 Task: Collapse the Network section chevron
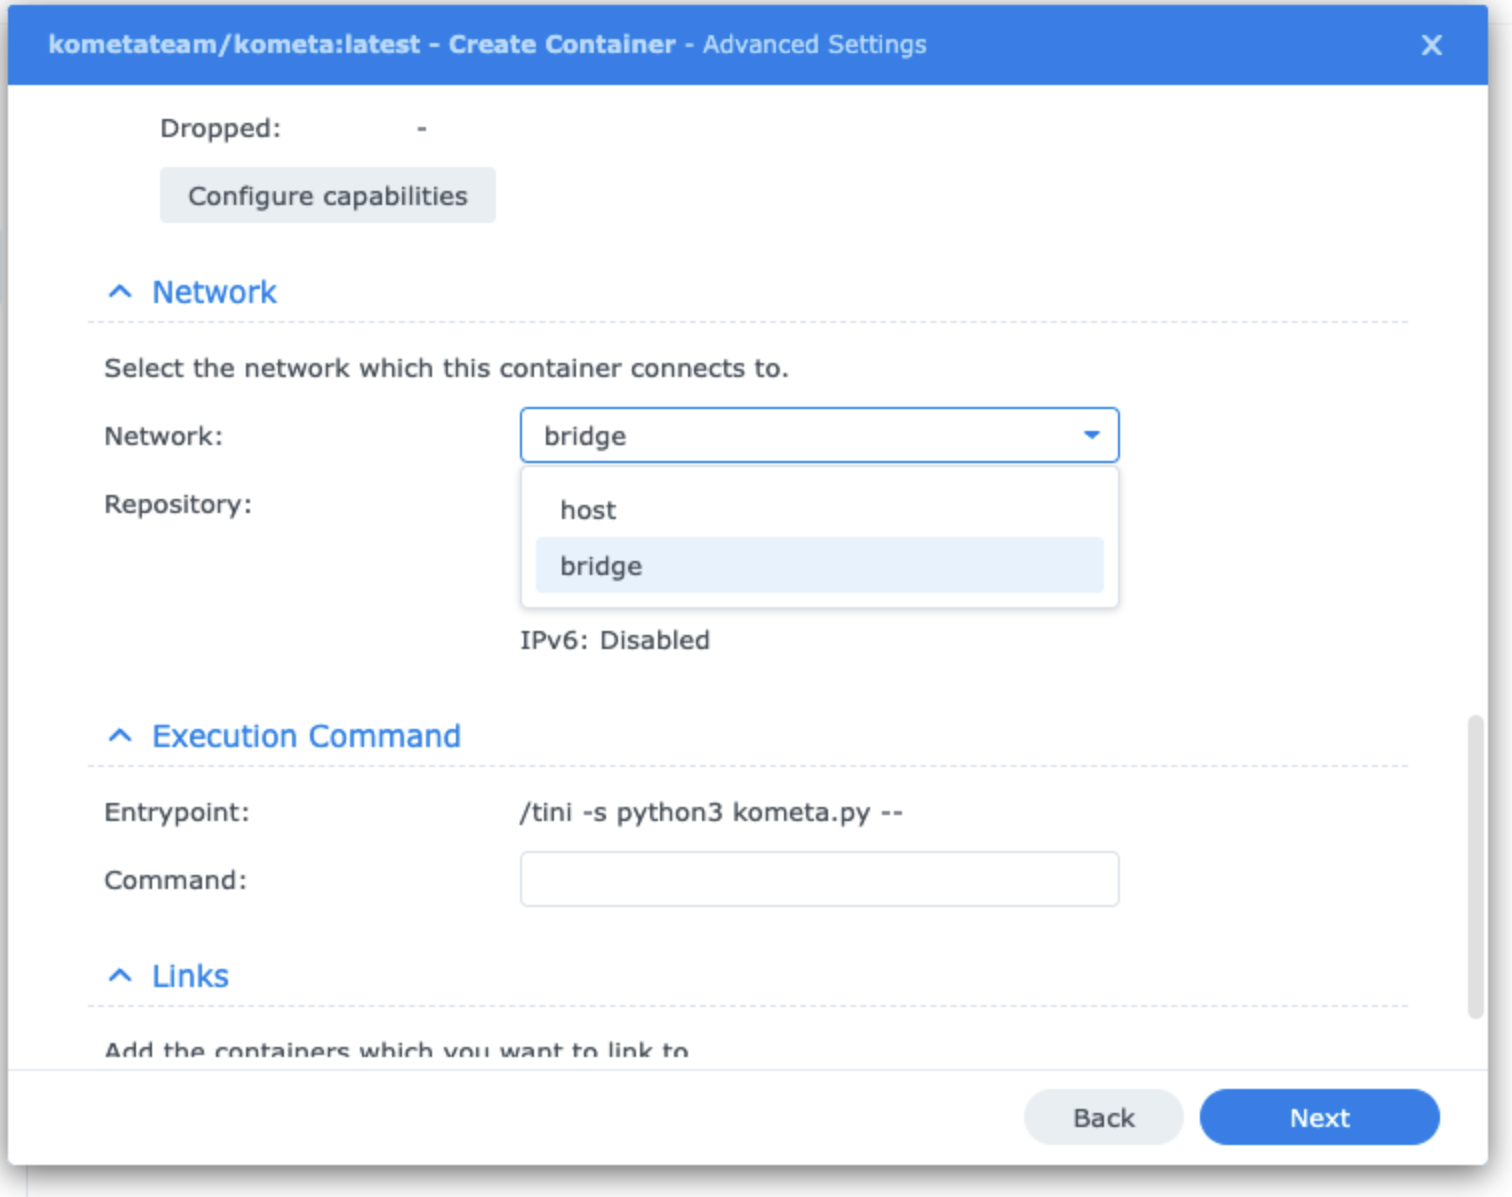(x=120, y=292)
